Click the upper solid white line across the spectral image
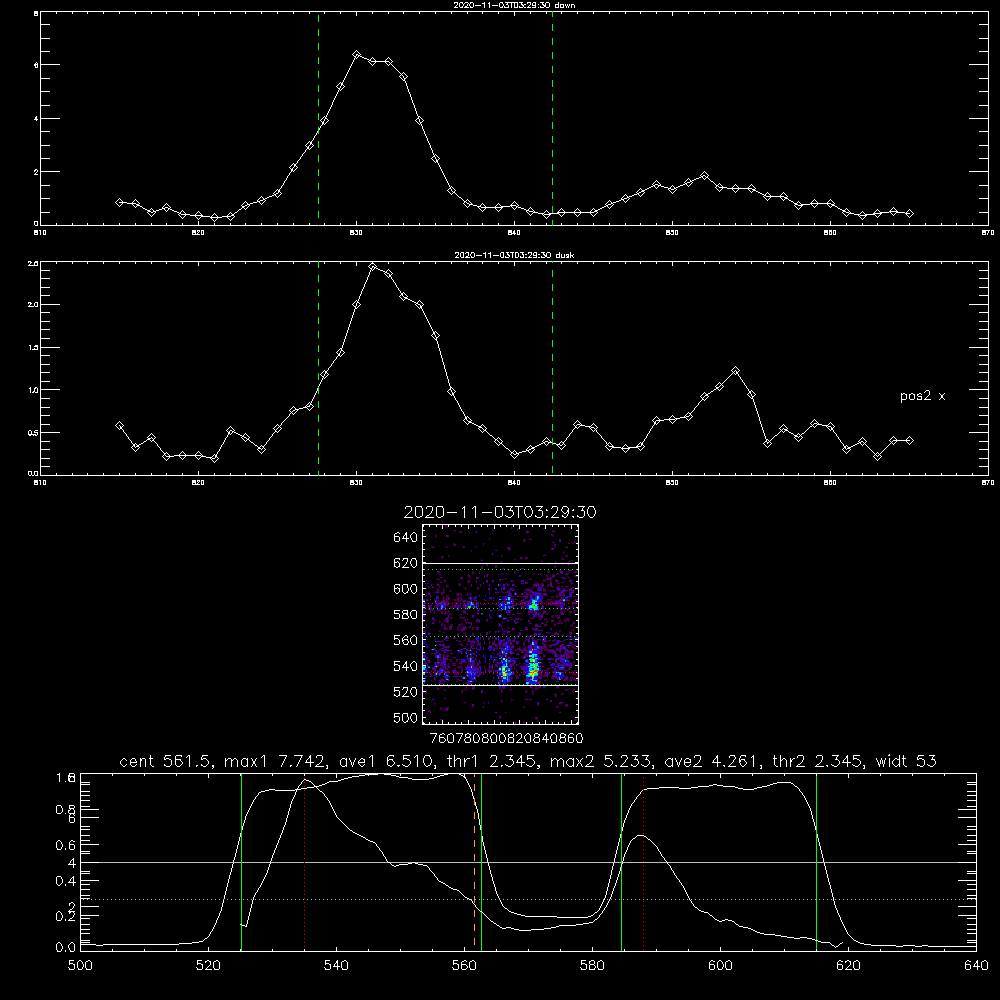Screen dimensions: 1000x1000 click(x=501, y=563)
